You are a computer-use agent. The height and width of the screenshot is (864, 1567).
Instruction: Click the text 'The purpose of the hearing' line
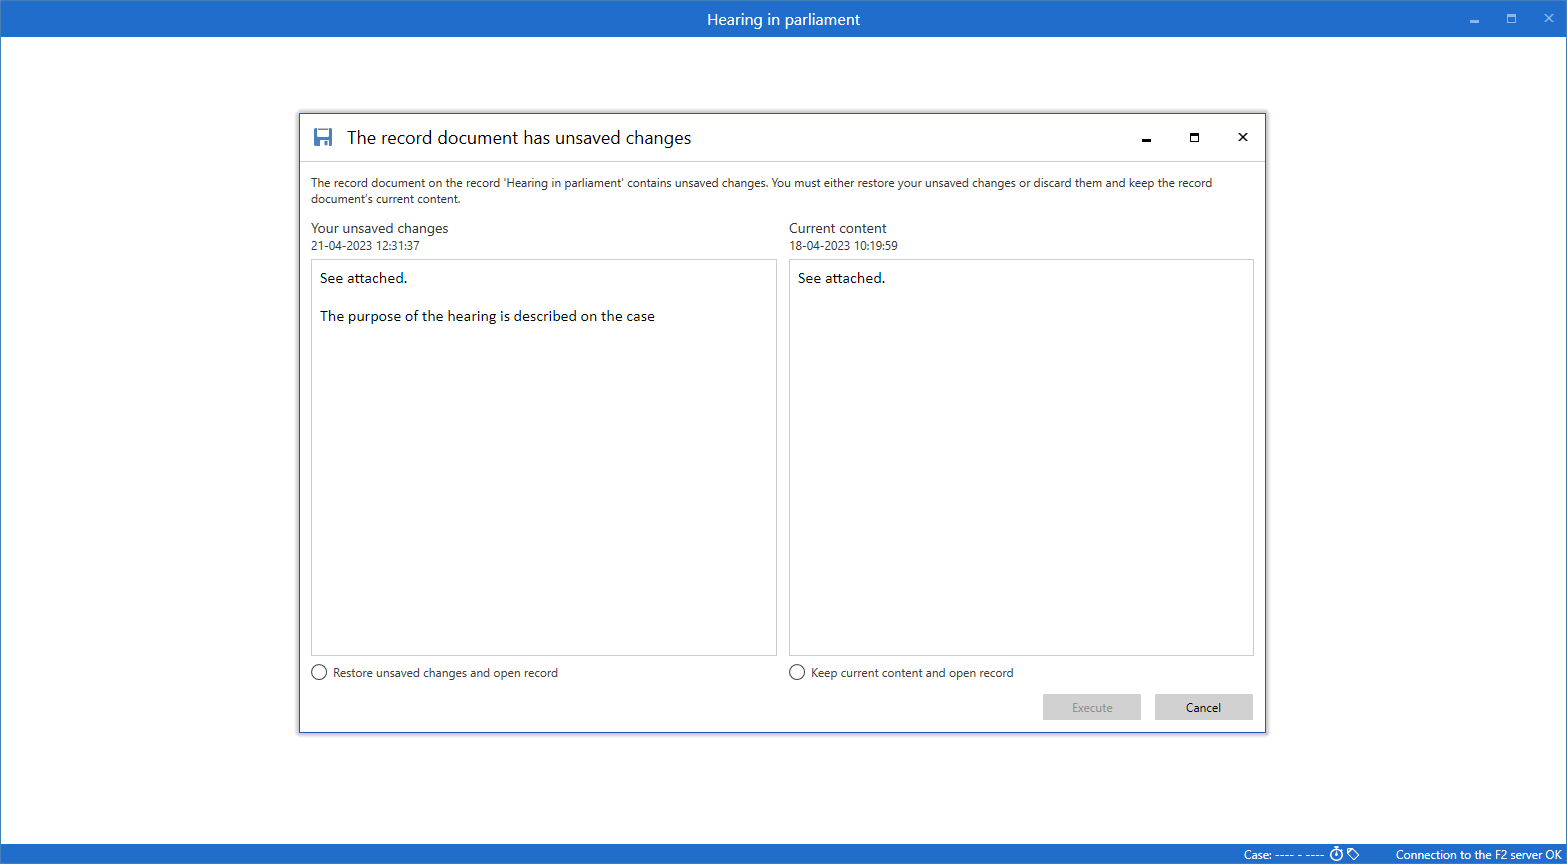(487, 316)
